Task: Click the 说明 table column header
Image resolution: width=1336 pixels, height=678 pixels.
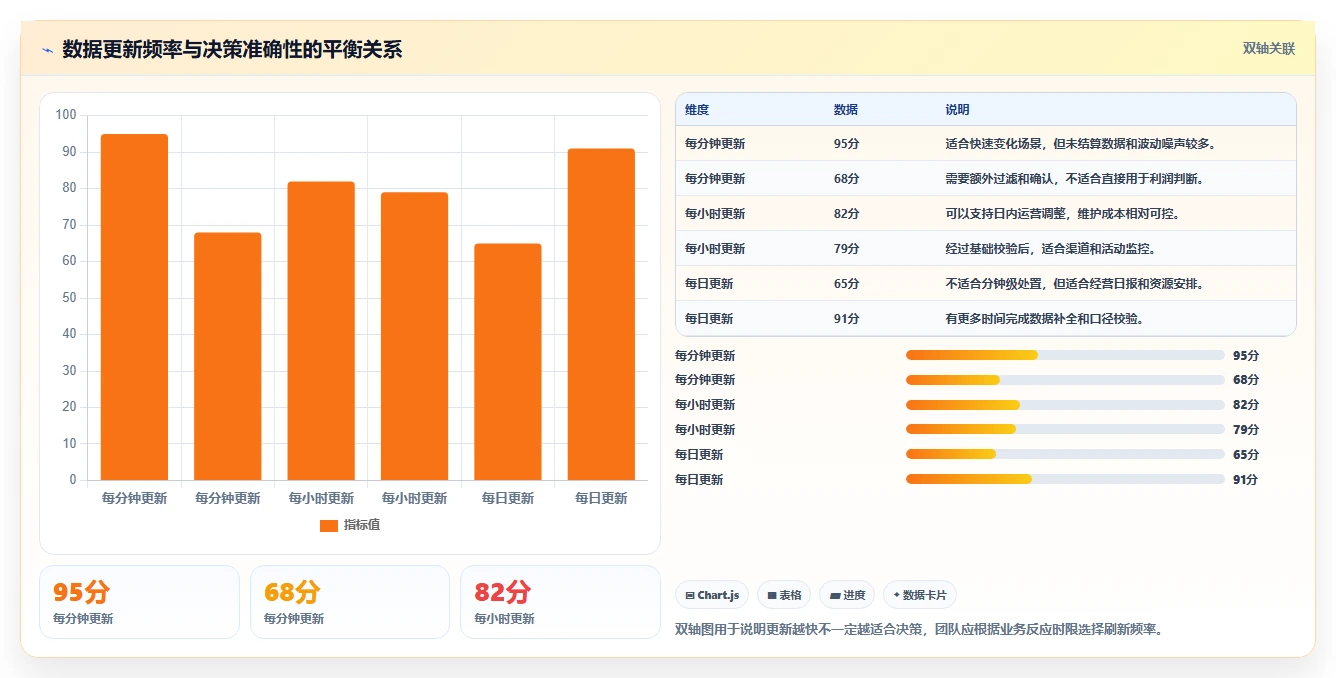Action: click(957, 110)
